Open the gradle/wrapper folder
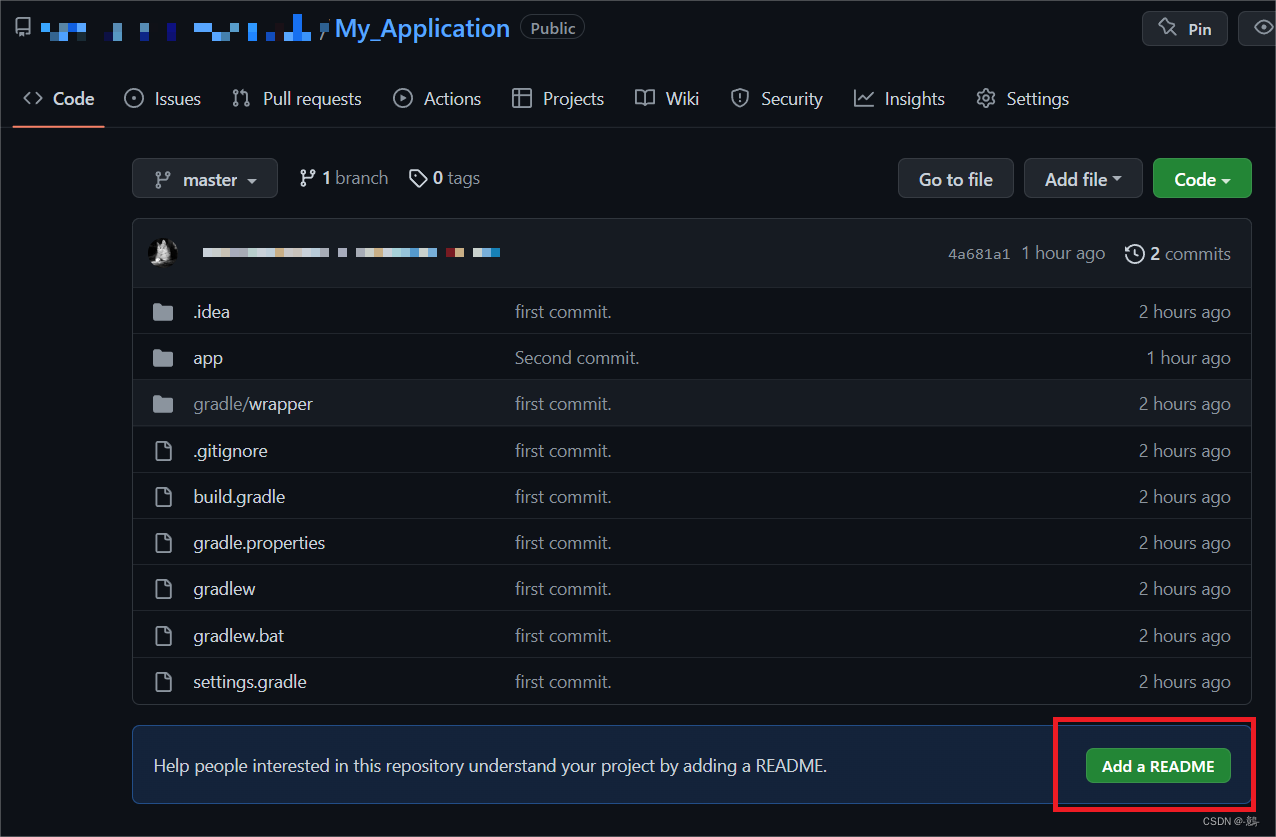Viewport: 1276px width, 837px height. point(253,404)
